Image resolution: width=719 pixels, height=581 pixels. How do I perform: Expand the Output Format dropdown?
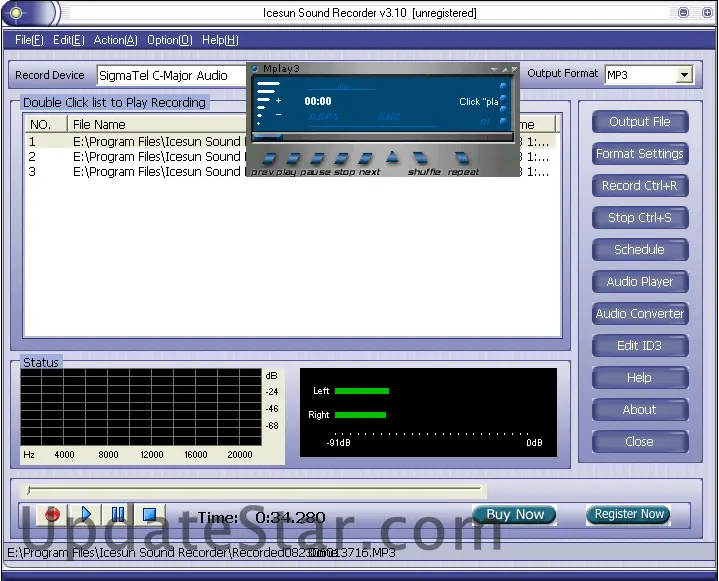(x=684, y=75)
